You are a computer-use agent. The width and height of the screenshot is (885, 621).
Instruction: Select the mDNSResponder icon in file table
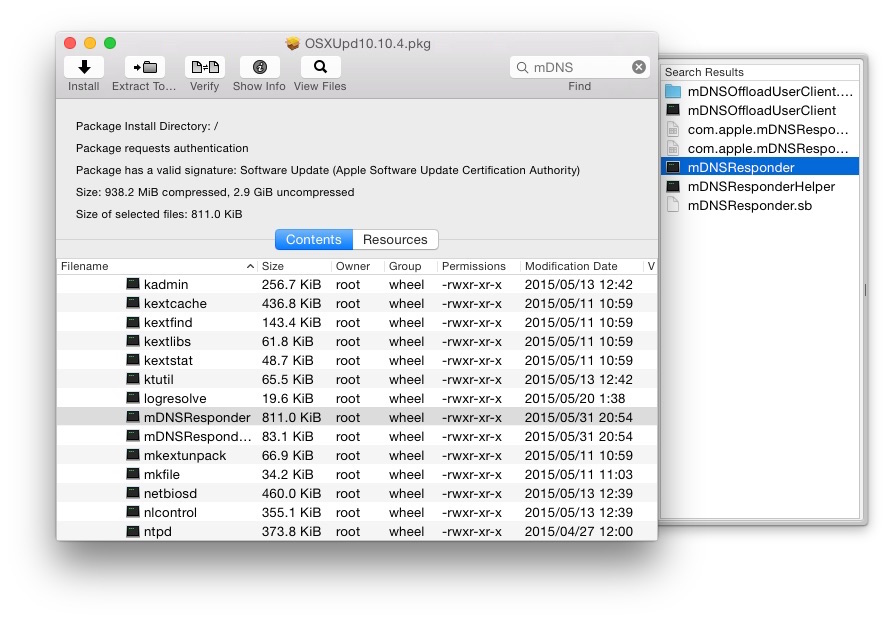[133, 417]
